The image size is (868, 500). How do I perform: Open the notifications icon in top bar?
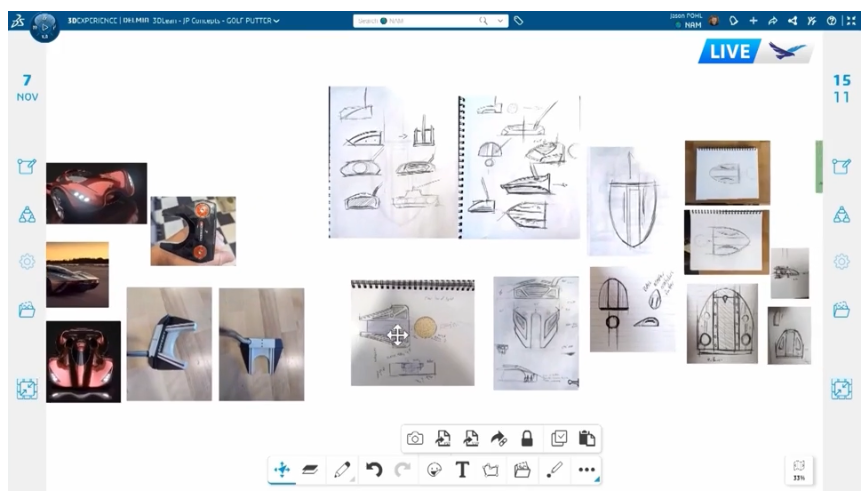pos(733,21)
